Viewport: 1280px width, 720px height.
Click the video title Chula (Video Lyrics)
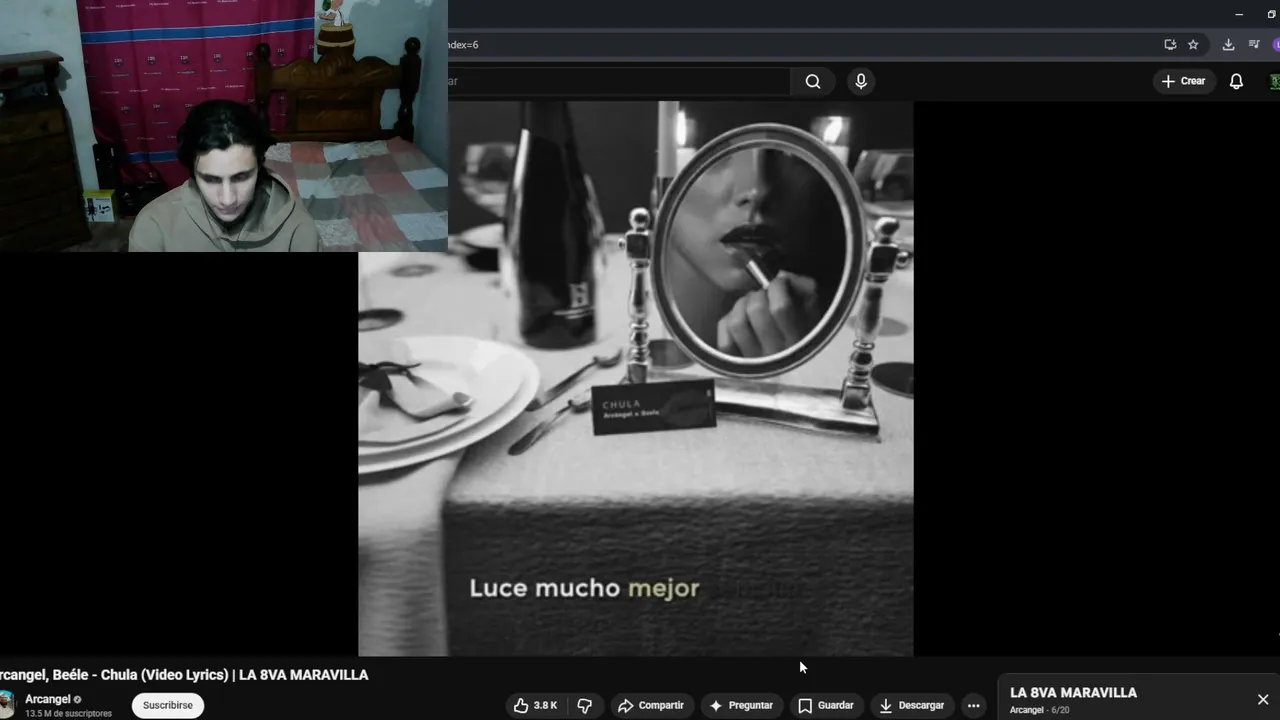(184, 675)
